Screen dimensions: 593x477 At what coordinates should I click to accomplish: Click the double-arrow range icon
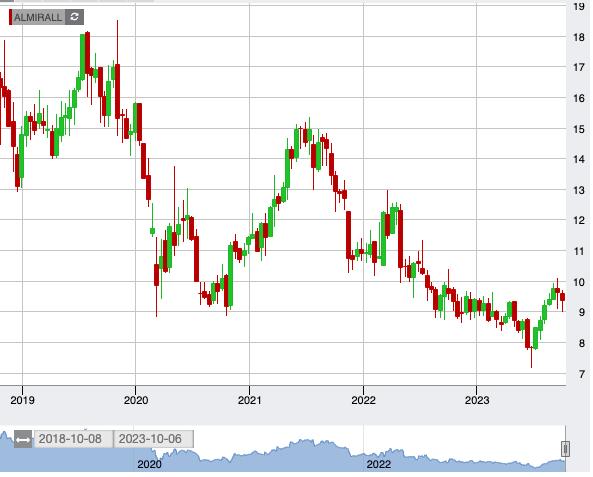click(23, 439)
